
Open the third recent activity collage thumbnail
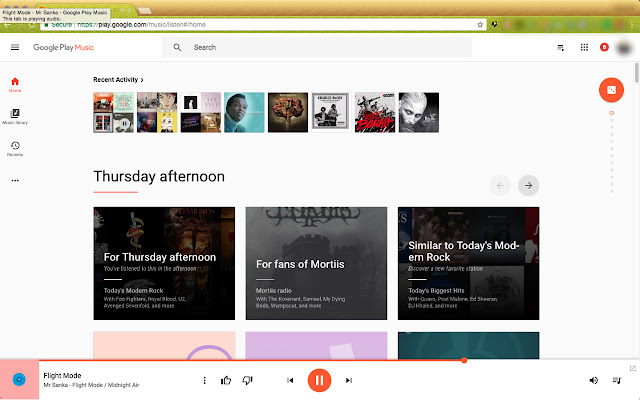click(201, 113)
